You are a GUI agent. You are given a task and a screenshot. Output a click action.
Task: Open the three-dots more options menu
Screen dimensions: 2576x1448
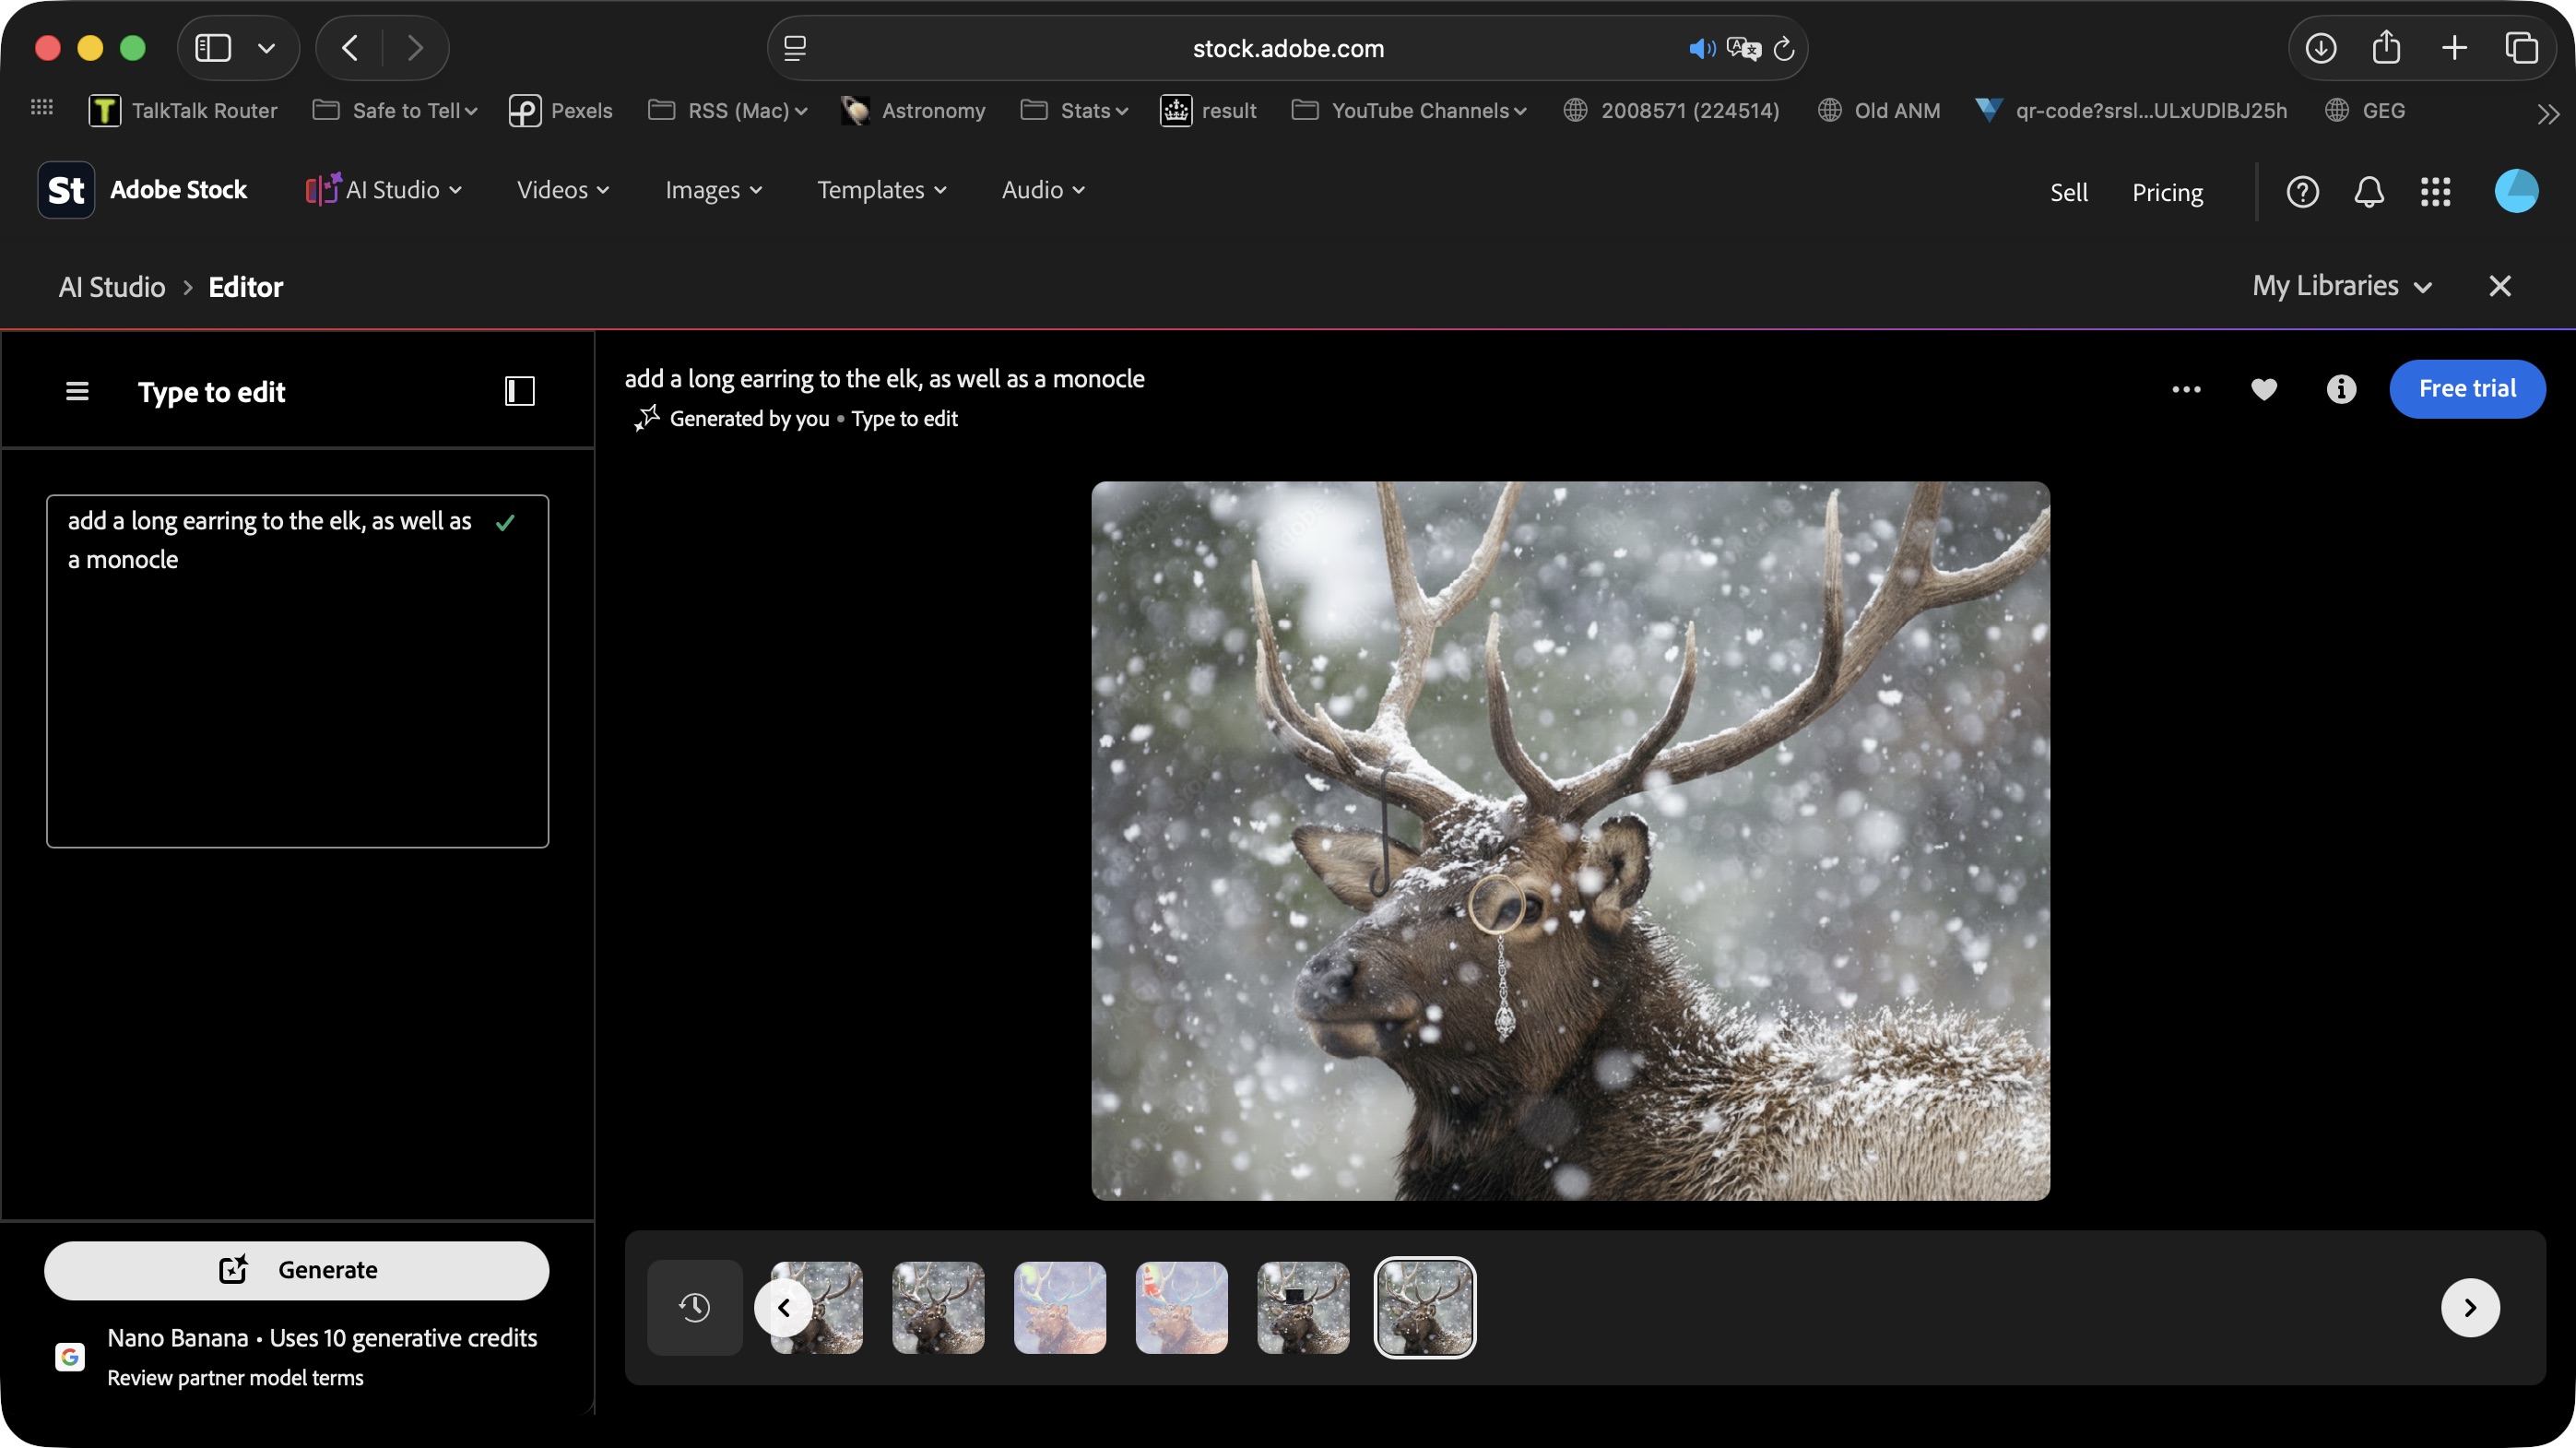pyautogui.click(x=2186, y=389)
